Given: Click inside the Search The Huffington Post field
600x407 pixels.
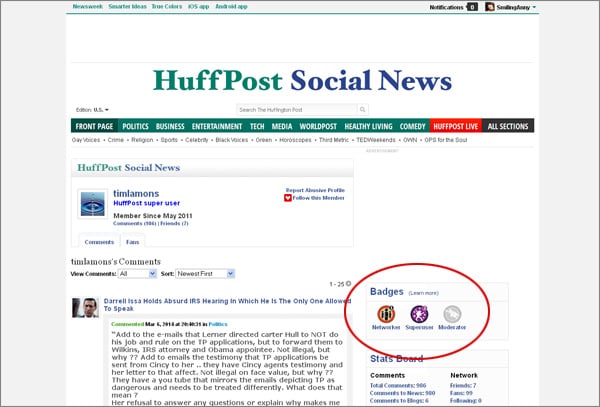Looking at the screenshot, I should point(297,110).
